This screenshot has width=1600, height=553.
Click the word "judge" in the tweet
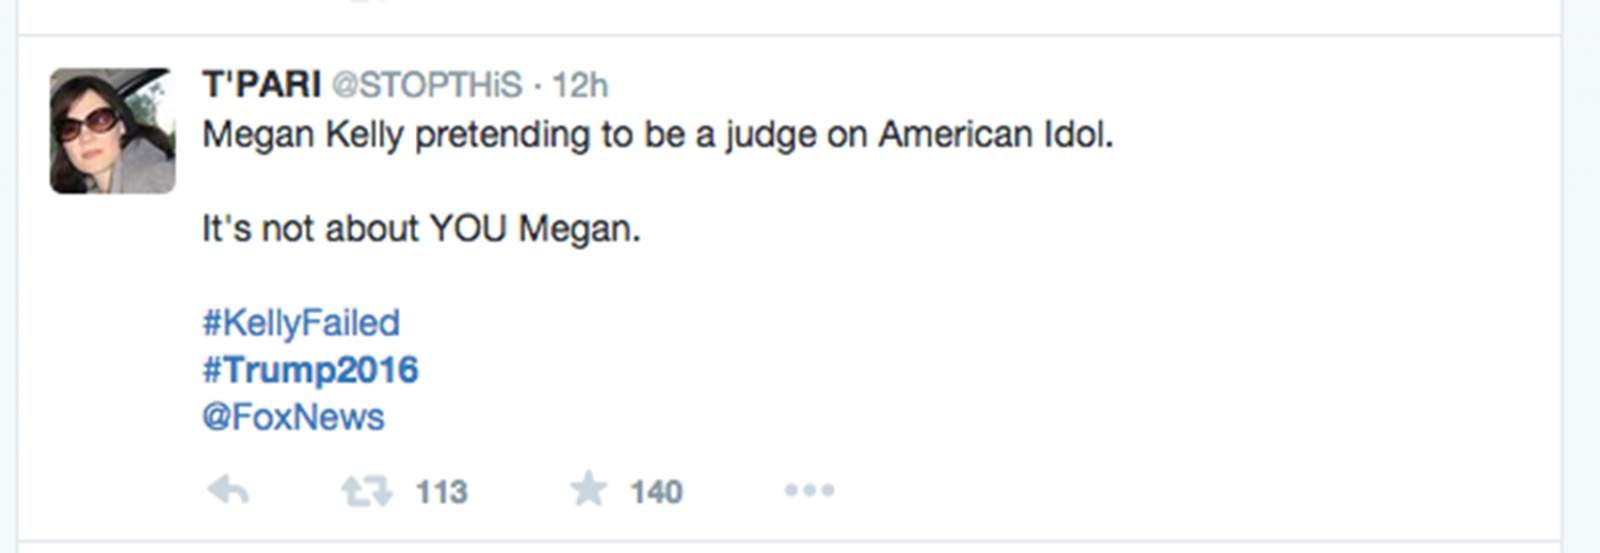click(770, 135)
